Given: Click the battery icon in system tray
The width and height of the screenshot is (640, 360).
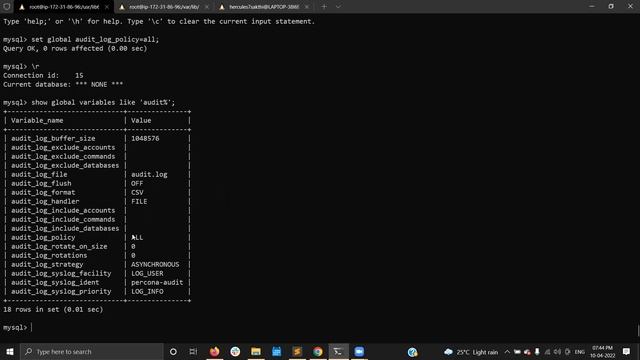Looking at the screenshot, I should (x=517, y=352).
